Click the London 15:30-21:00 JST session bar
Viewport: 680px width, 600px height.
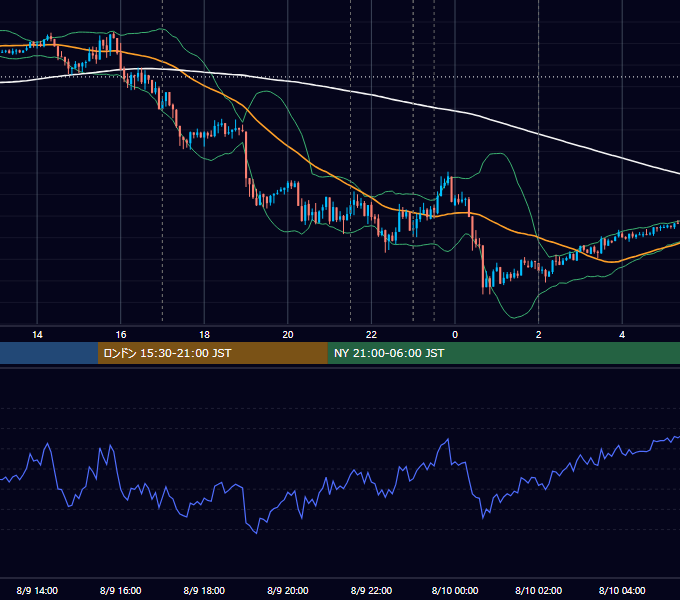pyautogui.click(x=212, y=353)
